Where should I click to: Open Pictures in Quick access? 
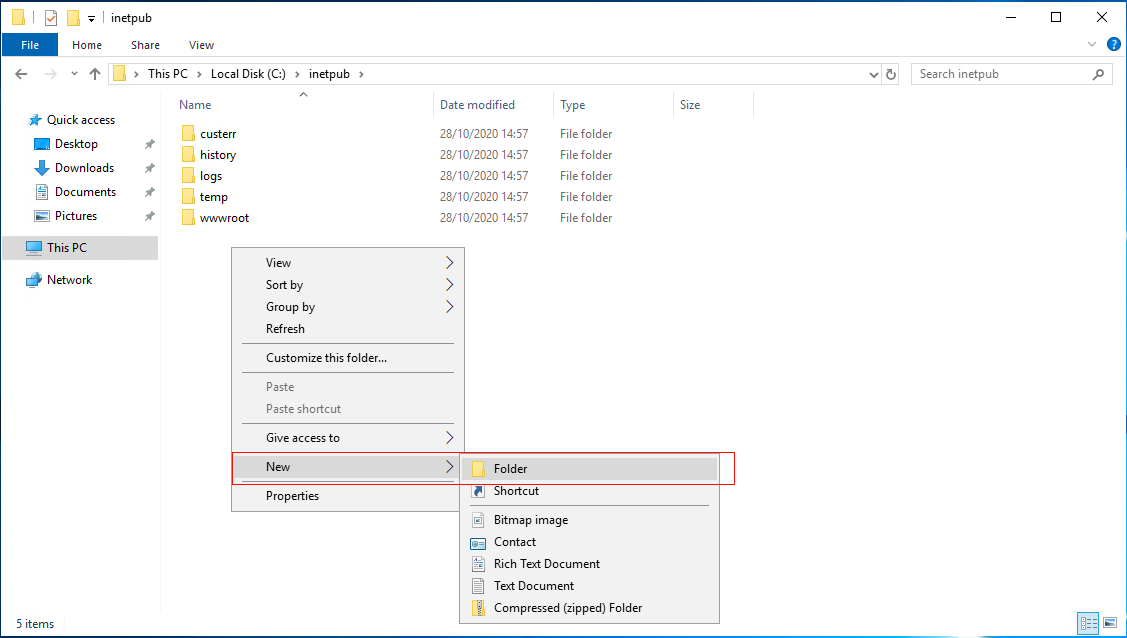[75, 216]
